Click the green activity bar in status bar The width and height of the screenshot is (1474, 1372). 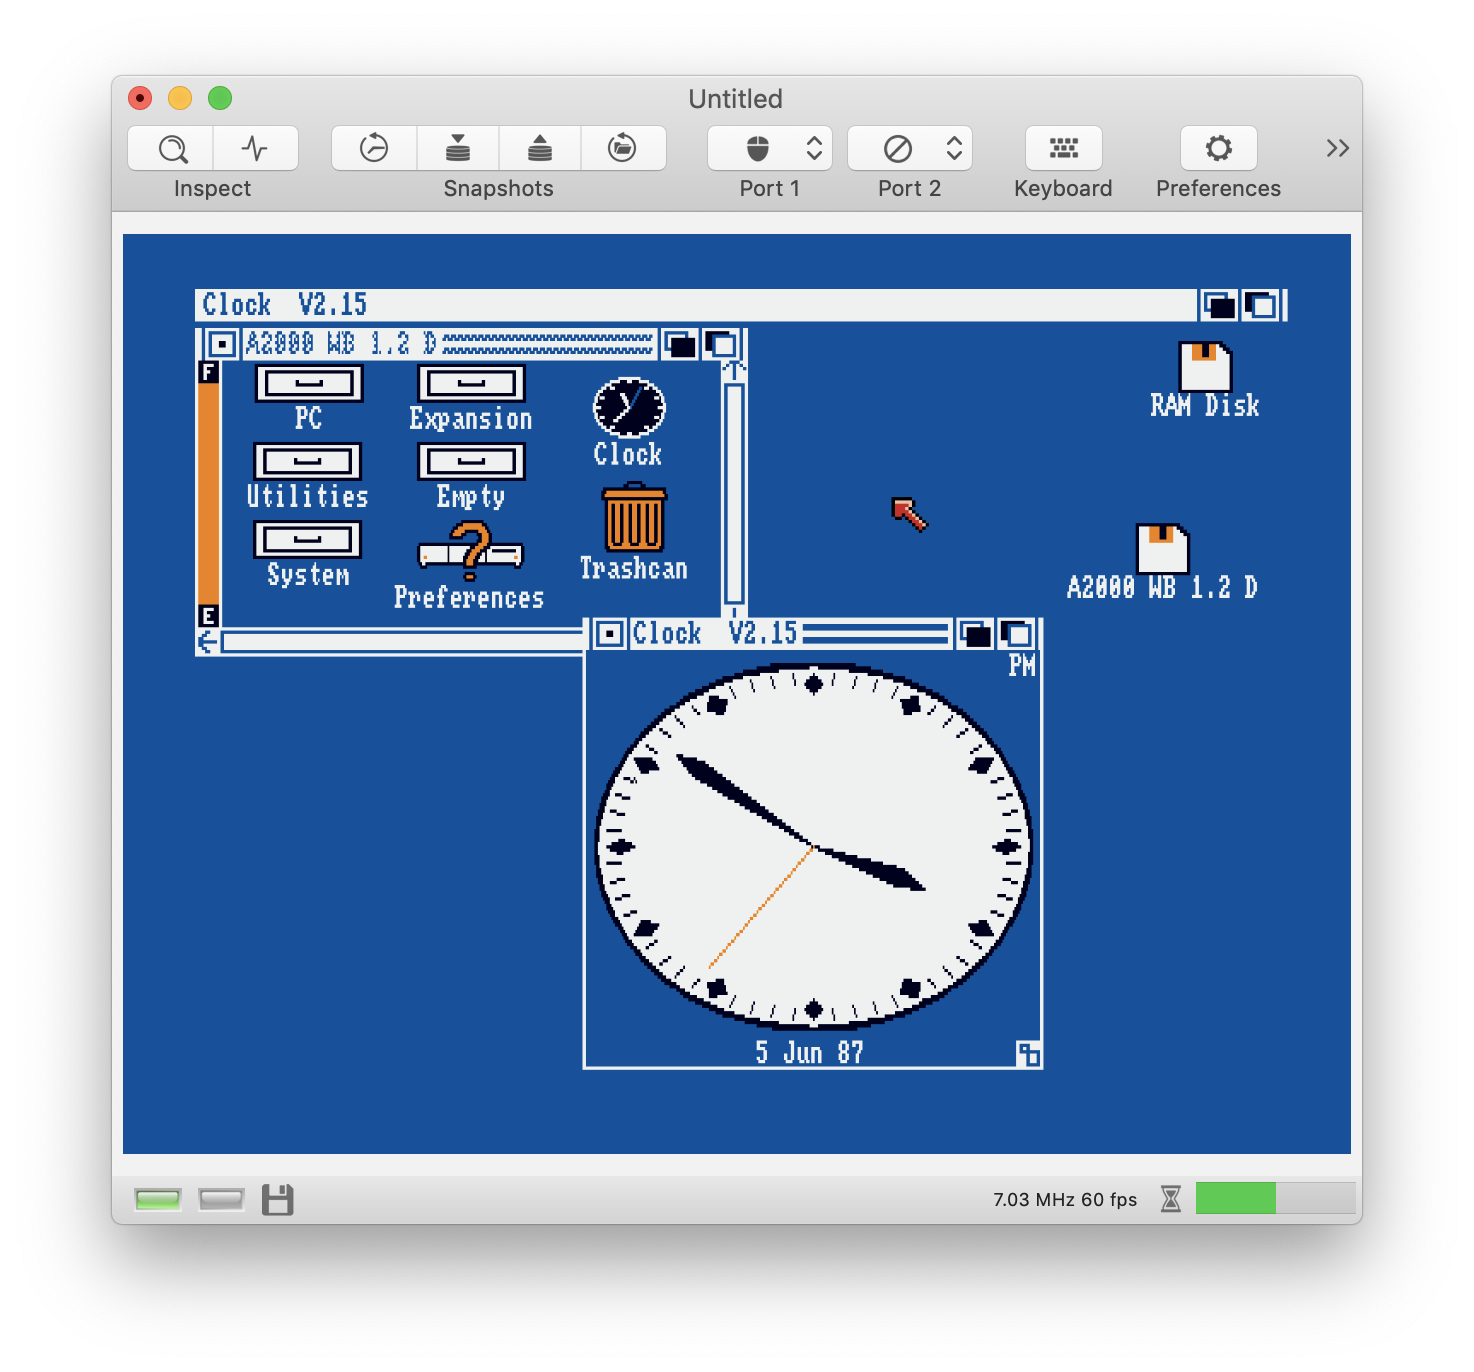(1236, 1198)
